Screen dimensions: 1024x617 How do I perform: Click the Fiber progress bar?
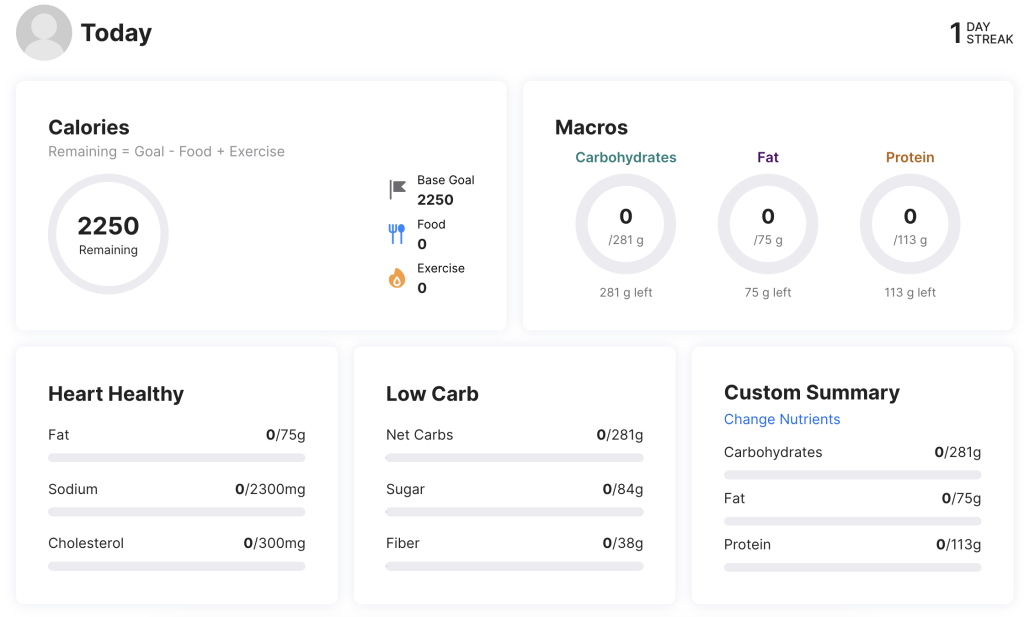point(514,566)
